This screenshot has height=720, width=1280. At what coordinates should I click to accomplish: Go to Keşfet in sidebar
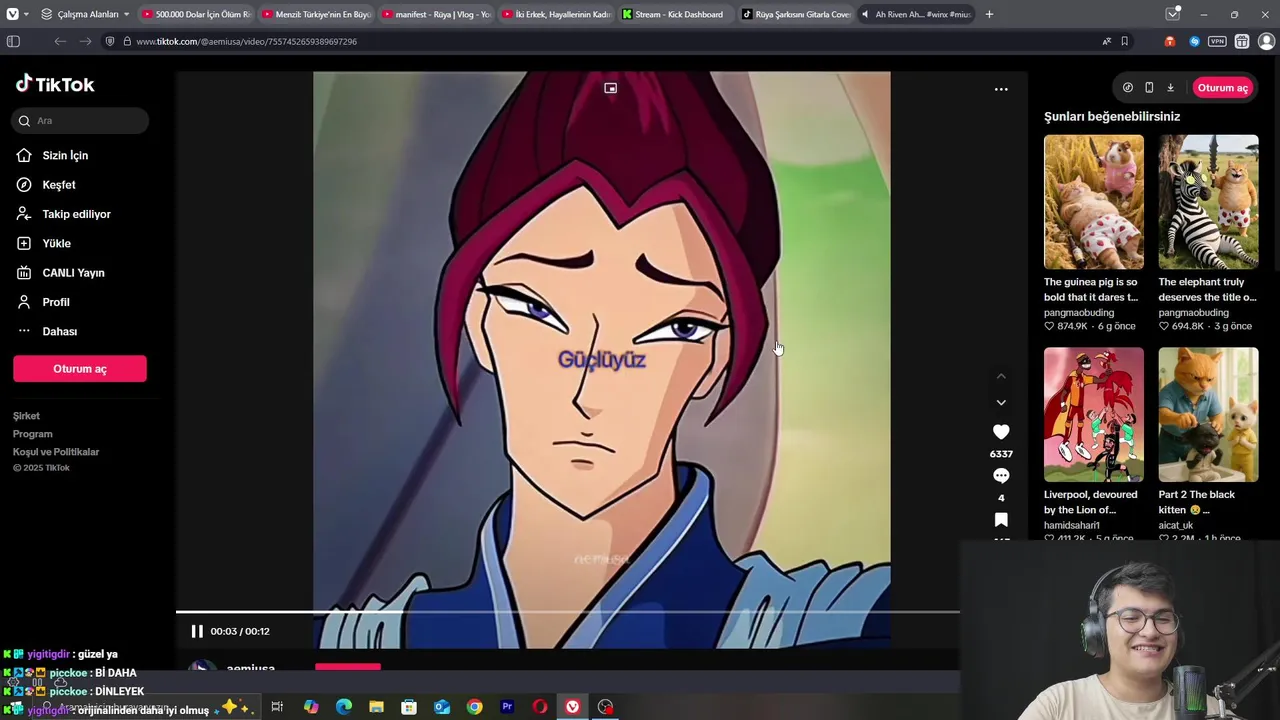[58, 185]
